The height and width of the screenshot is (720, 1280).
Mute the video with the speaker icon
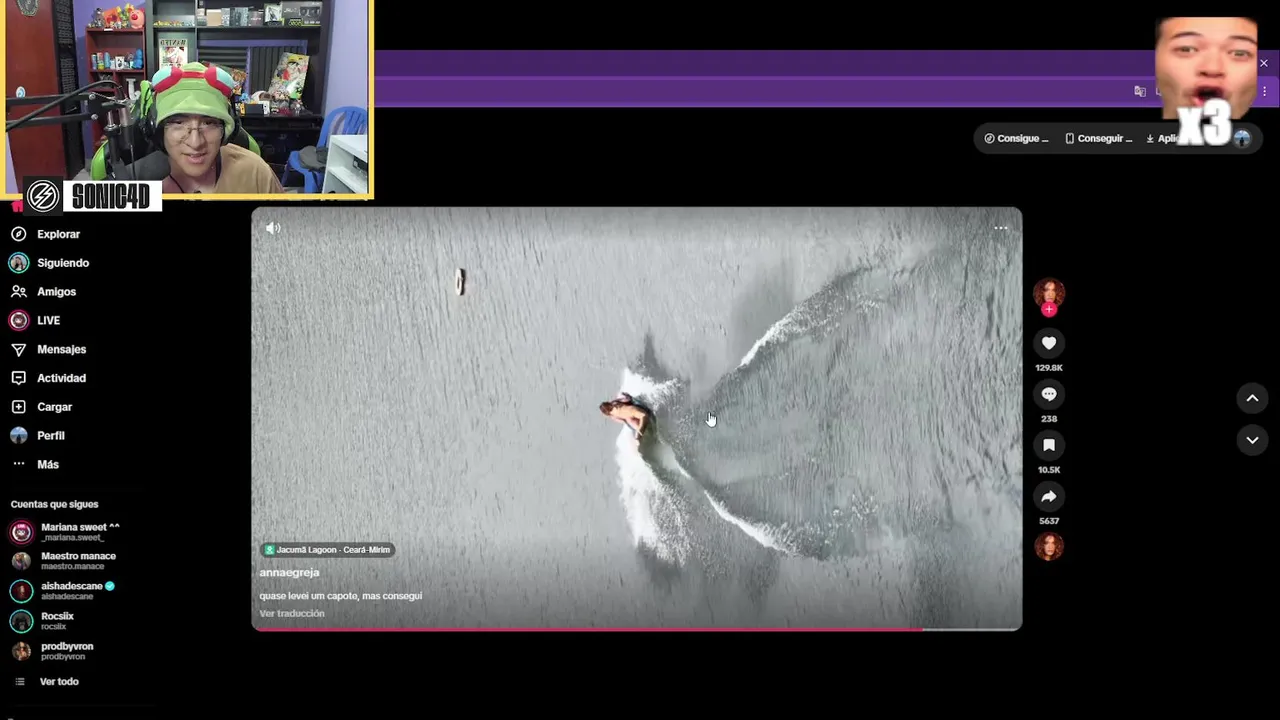point(273,228)
